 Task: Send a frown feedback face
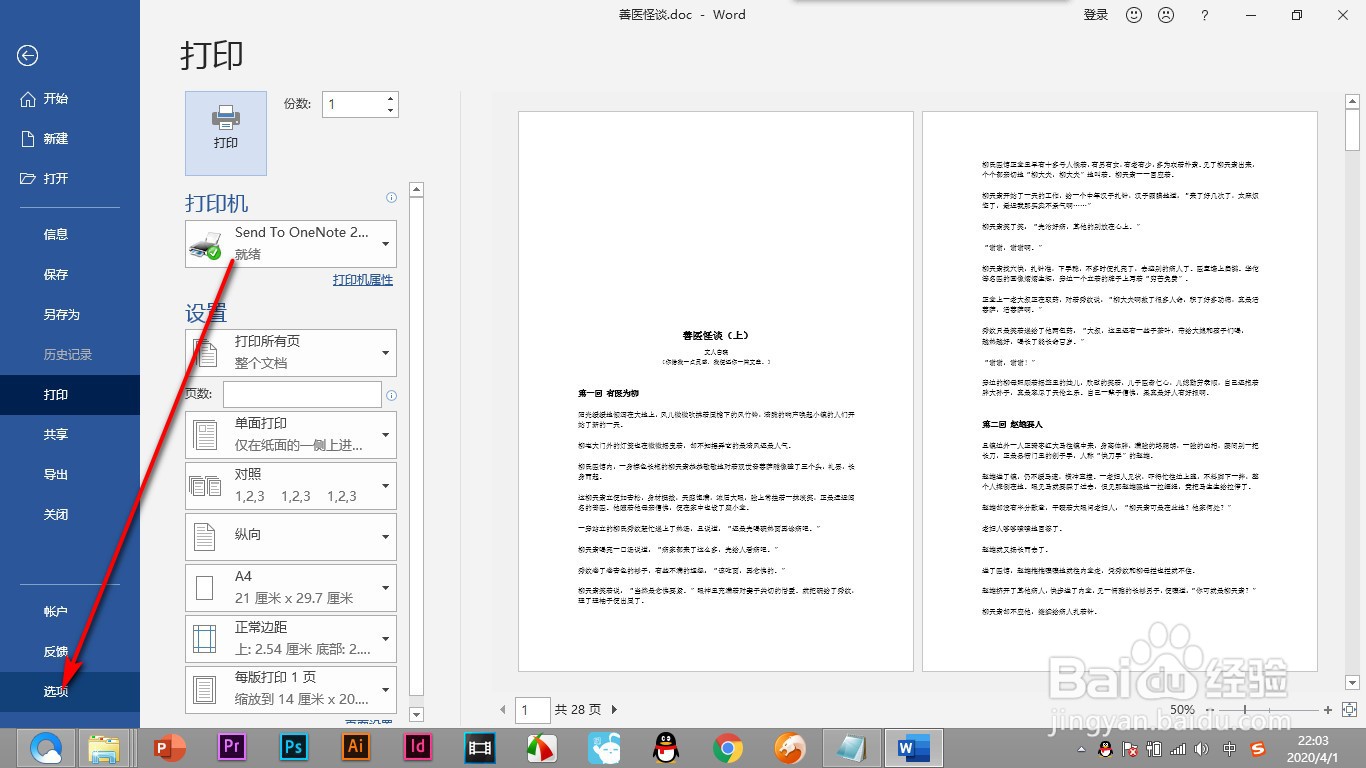click(x=1166, y=15)
